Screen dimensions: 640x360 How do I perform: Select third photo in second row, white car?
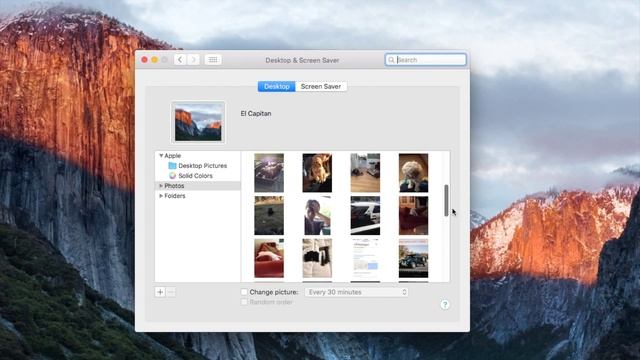coord(365,216)
